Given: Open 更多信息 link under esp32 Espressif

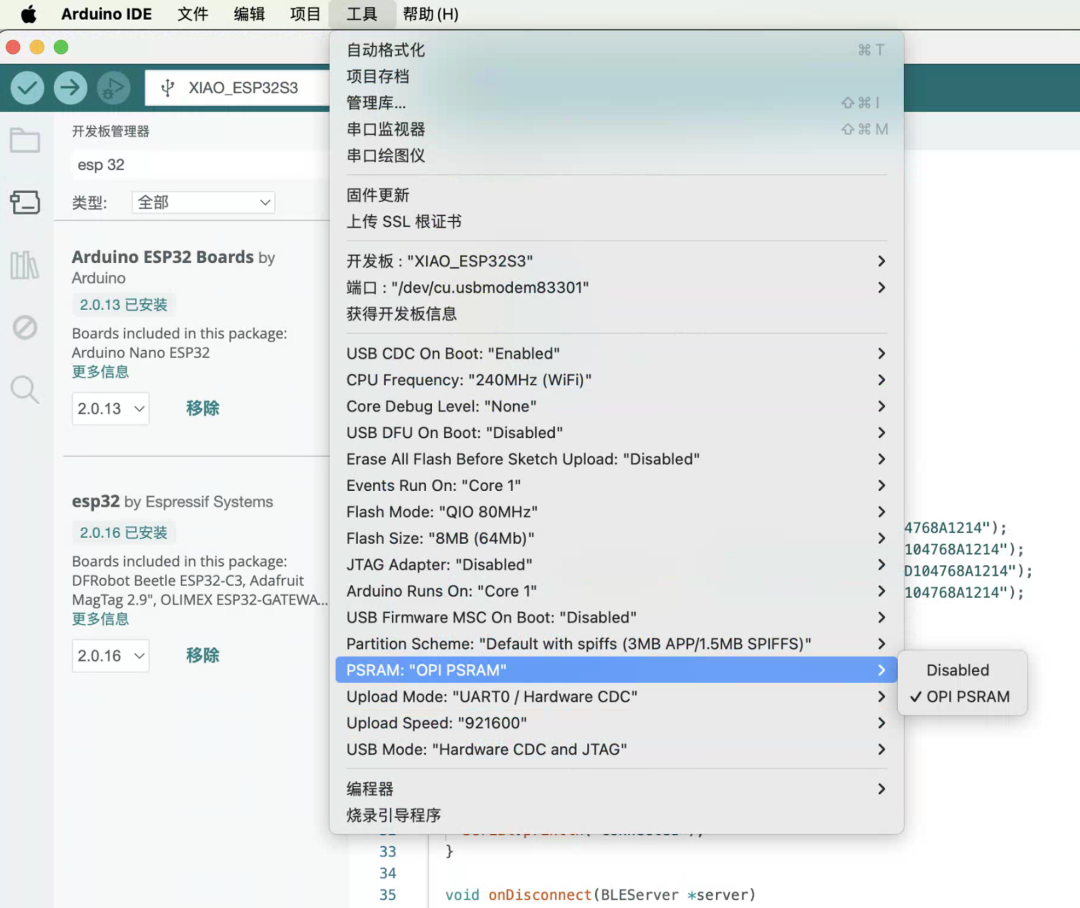Looking at the screenshot, I should pyautogui.click(x=101, y=619).
